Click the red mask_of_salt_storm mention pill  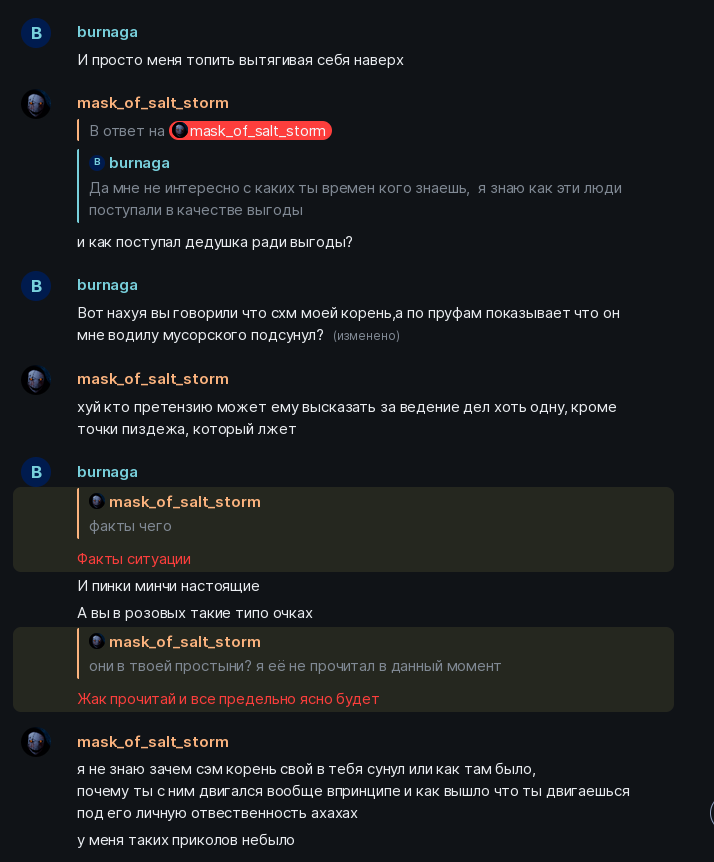pyautogui.click(x=250, y=131)
